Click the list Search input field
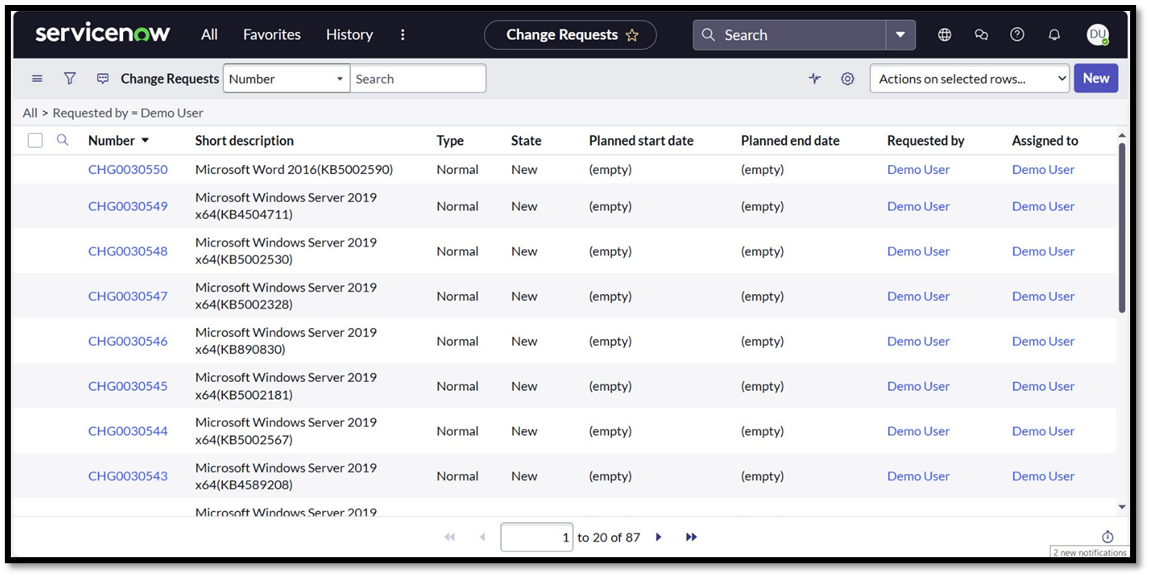1149x576 pixels. (418, 78)
